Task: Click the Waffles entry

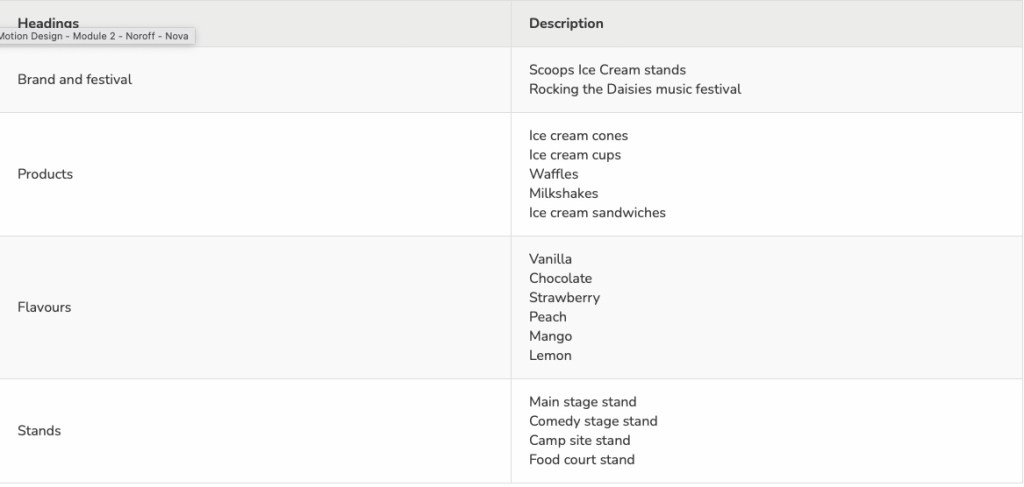Action: coord(554,174)
